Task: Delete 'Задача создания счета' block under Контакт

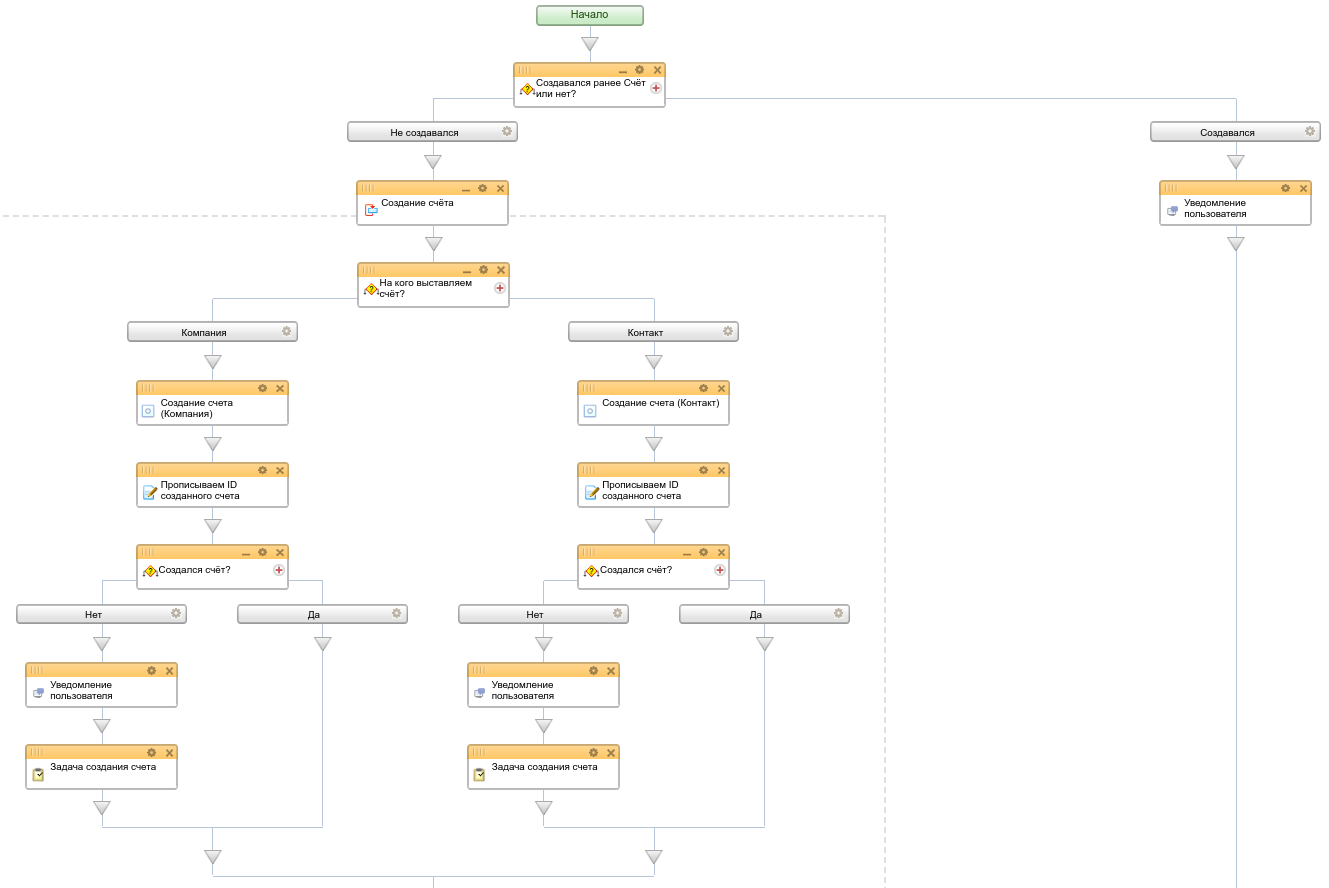Action: (x=611, y=752)
